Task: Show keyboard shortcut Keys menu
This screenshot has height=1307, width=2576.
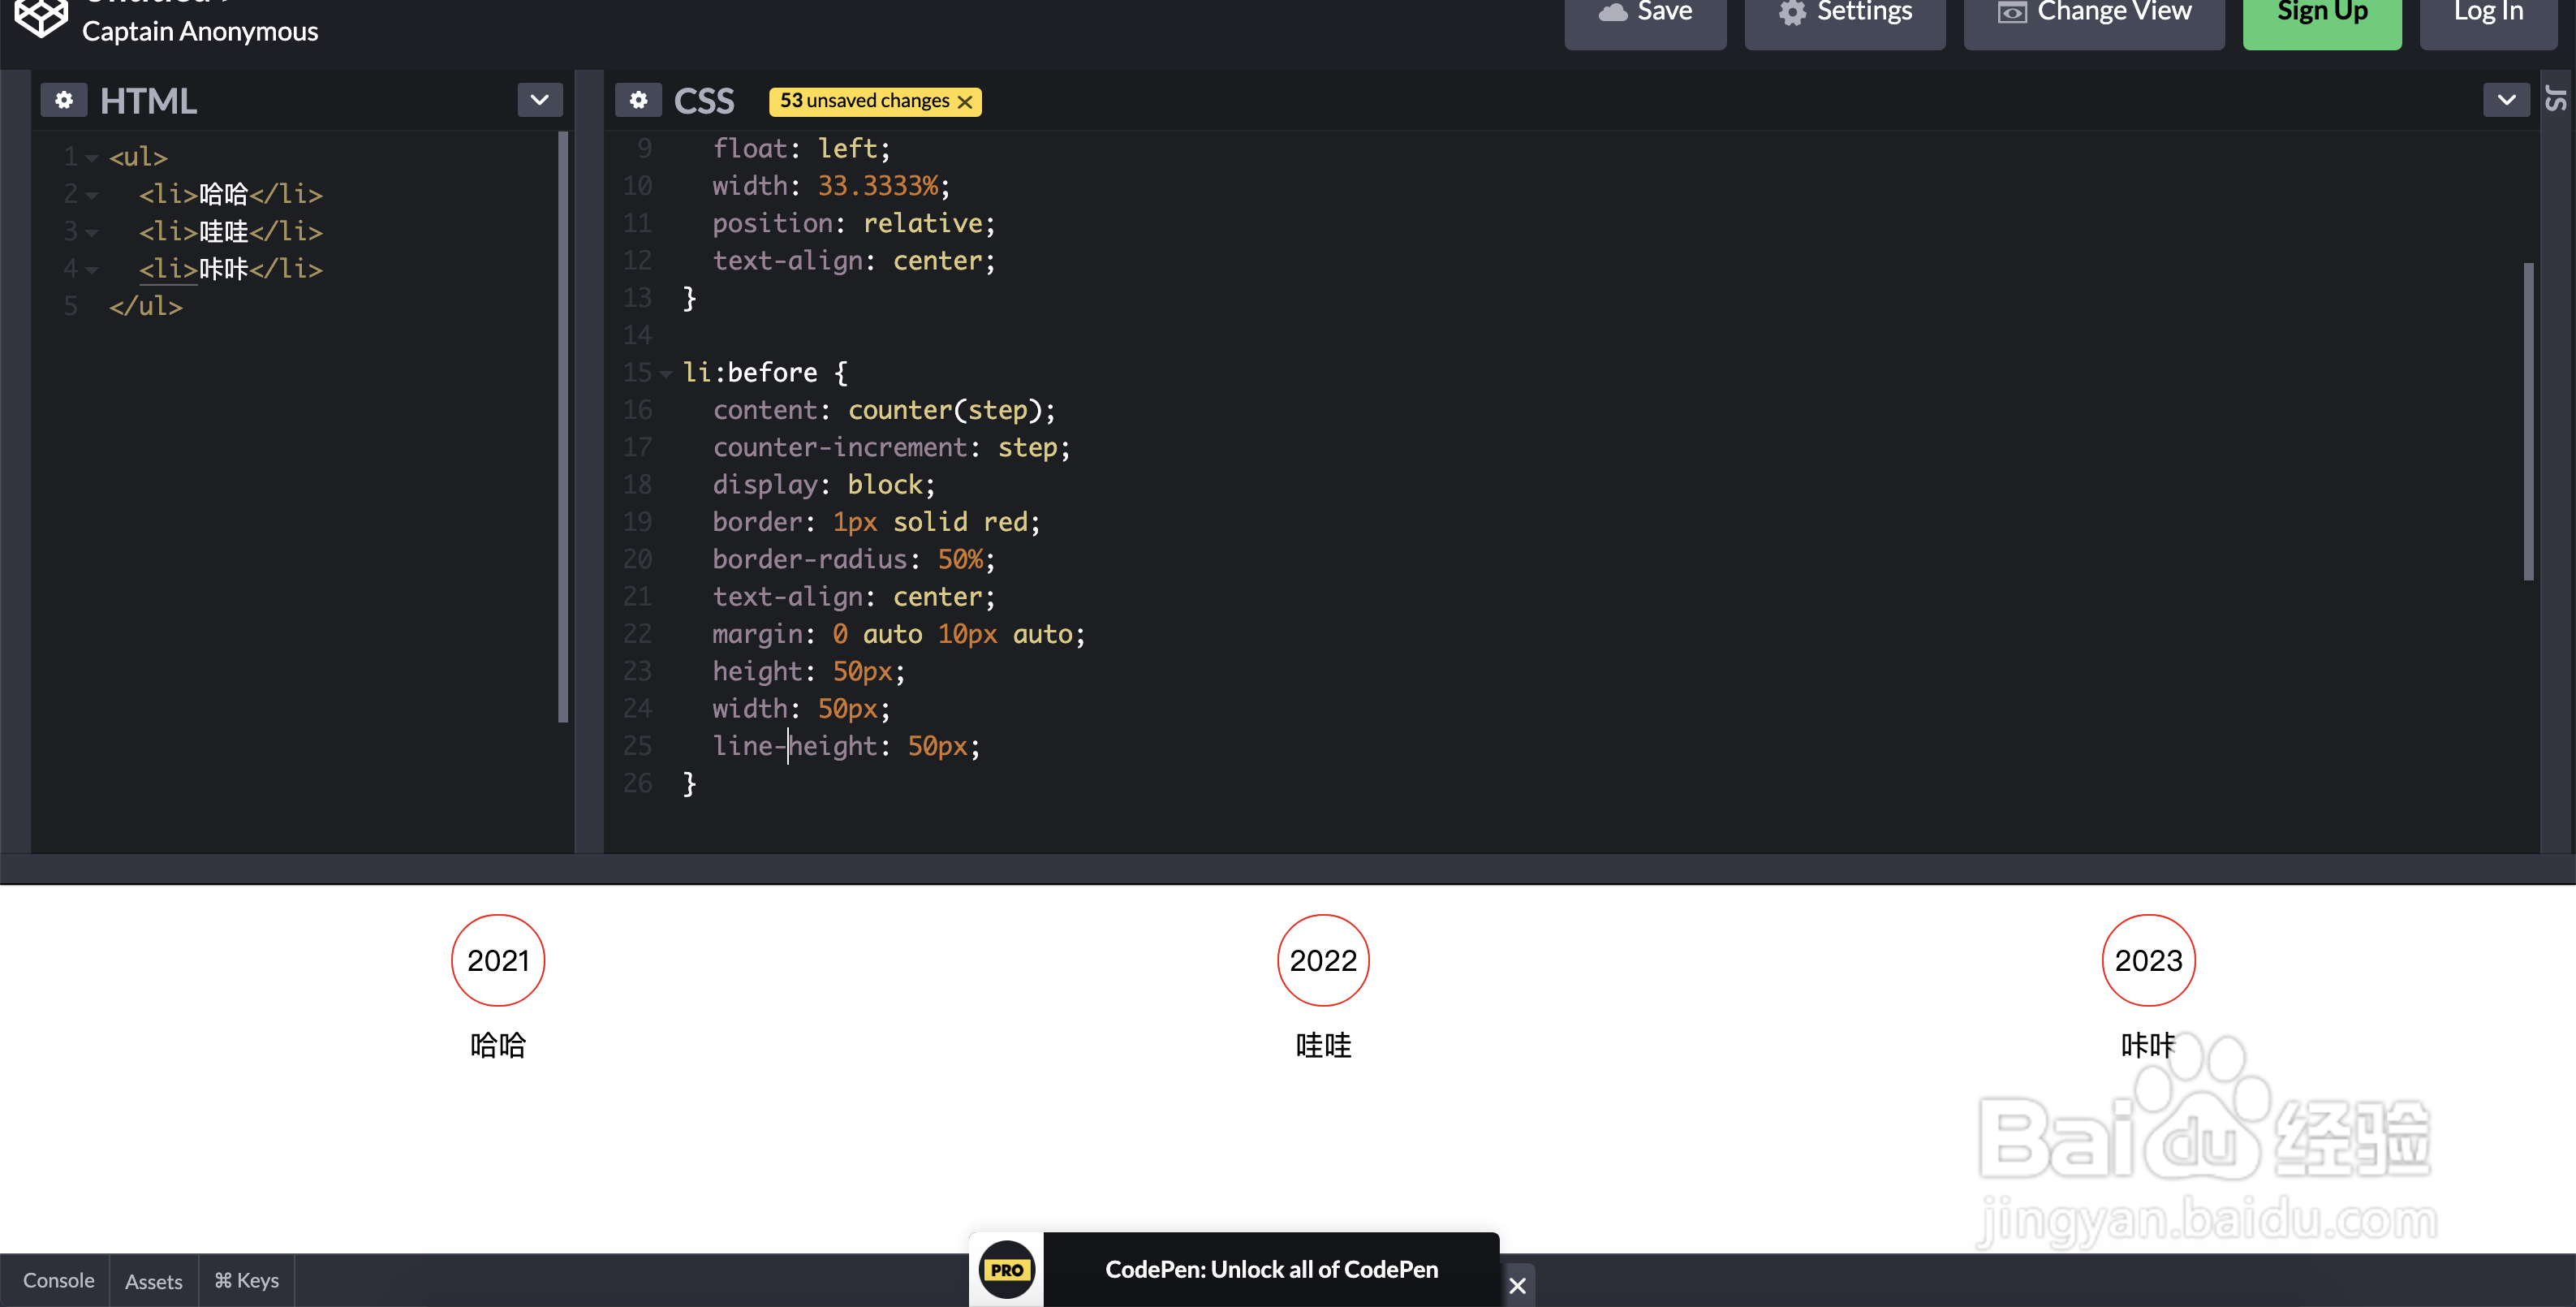Action: pos(246,1281)
